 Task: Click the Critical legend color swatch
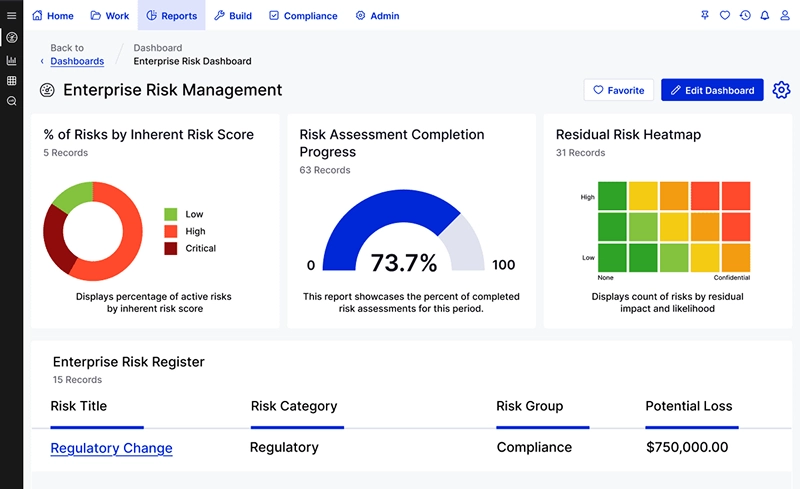170,248
